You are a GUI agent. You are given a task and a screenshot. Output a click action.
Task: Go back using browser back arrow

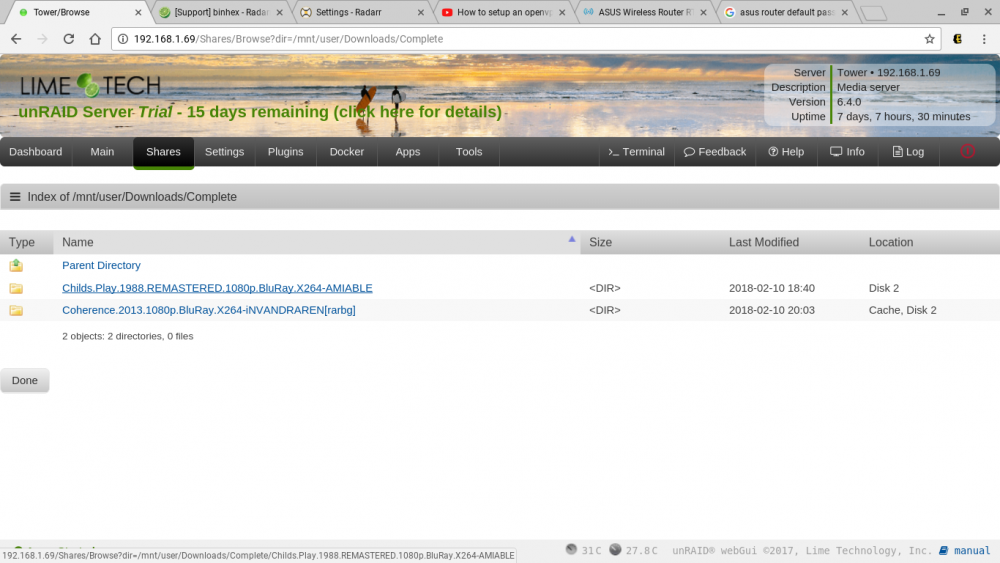16,39
